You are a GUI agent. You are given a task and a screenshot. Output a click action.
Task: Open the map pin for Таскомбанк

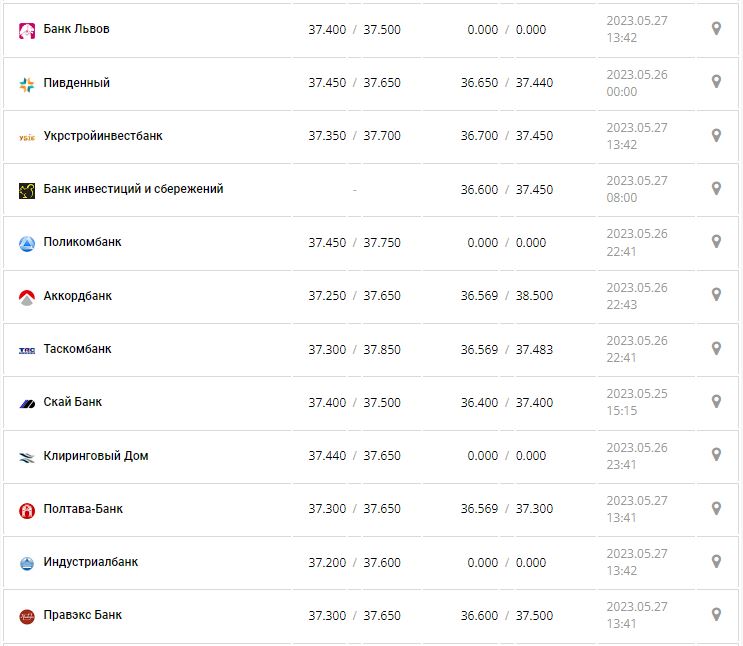[x=716, y=348]
